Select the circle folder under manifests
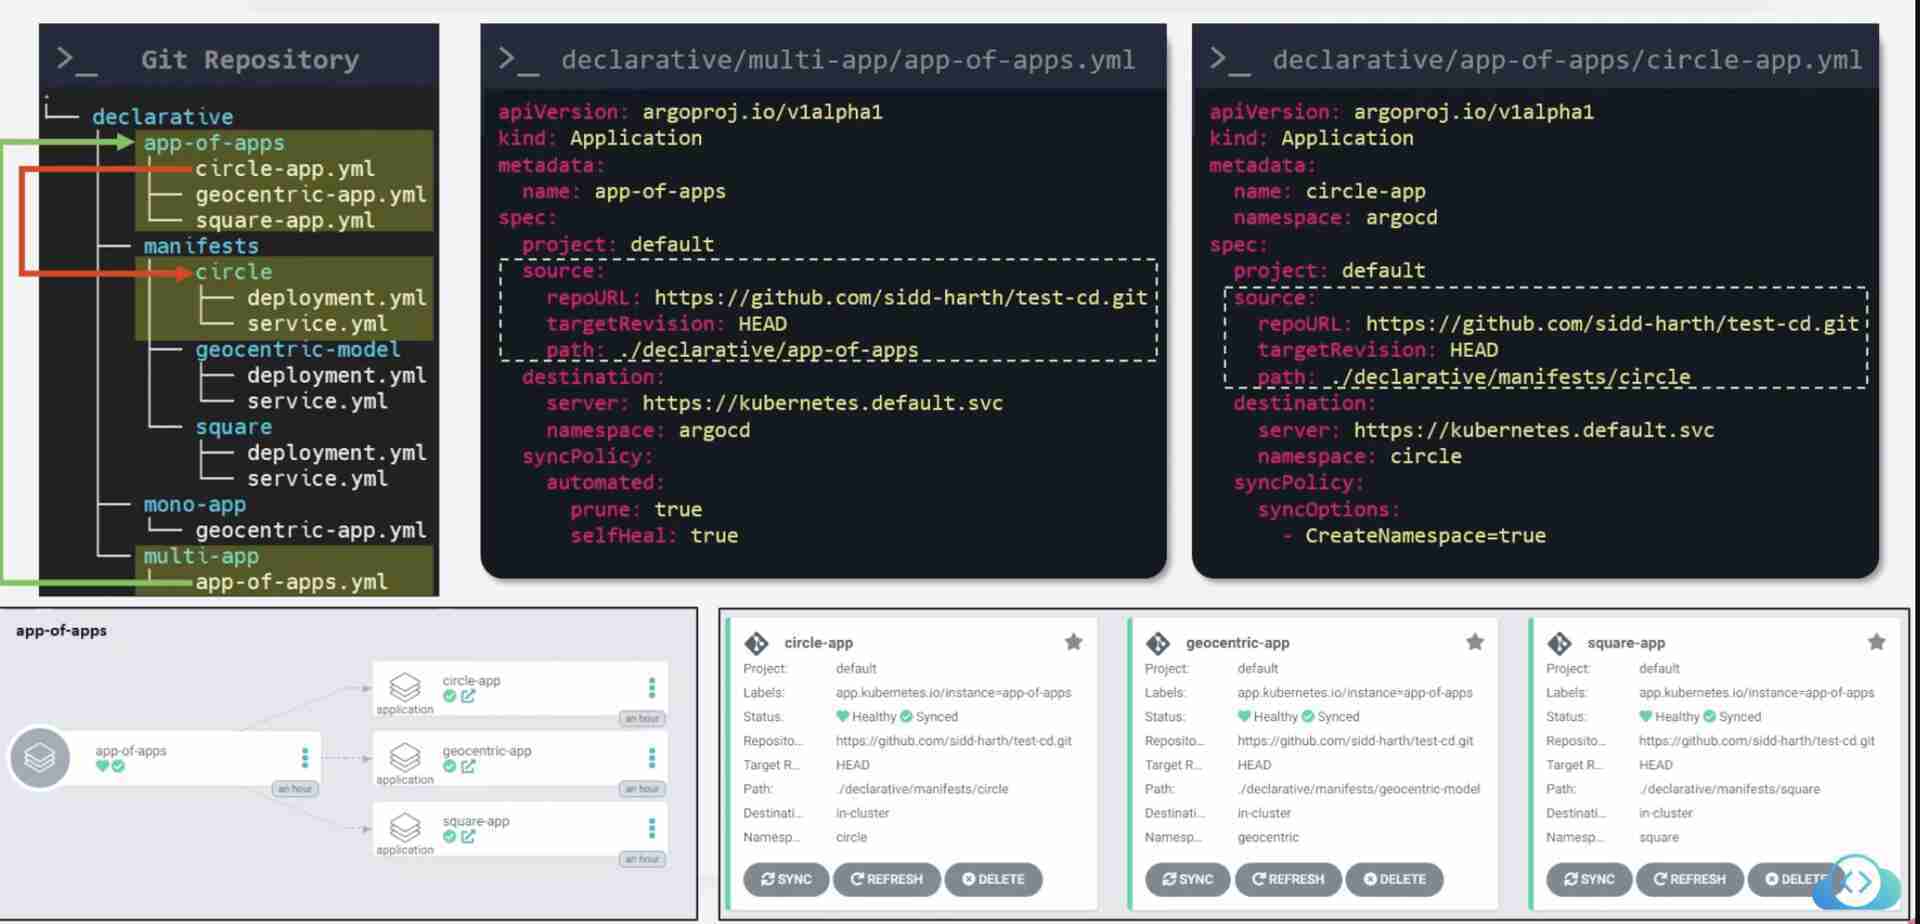This screenshot has height=924, width=1920. (x=233, y=272)
